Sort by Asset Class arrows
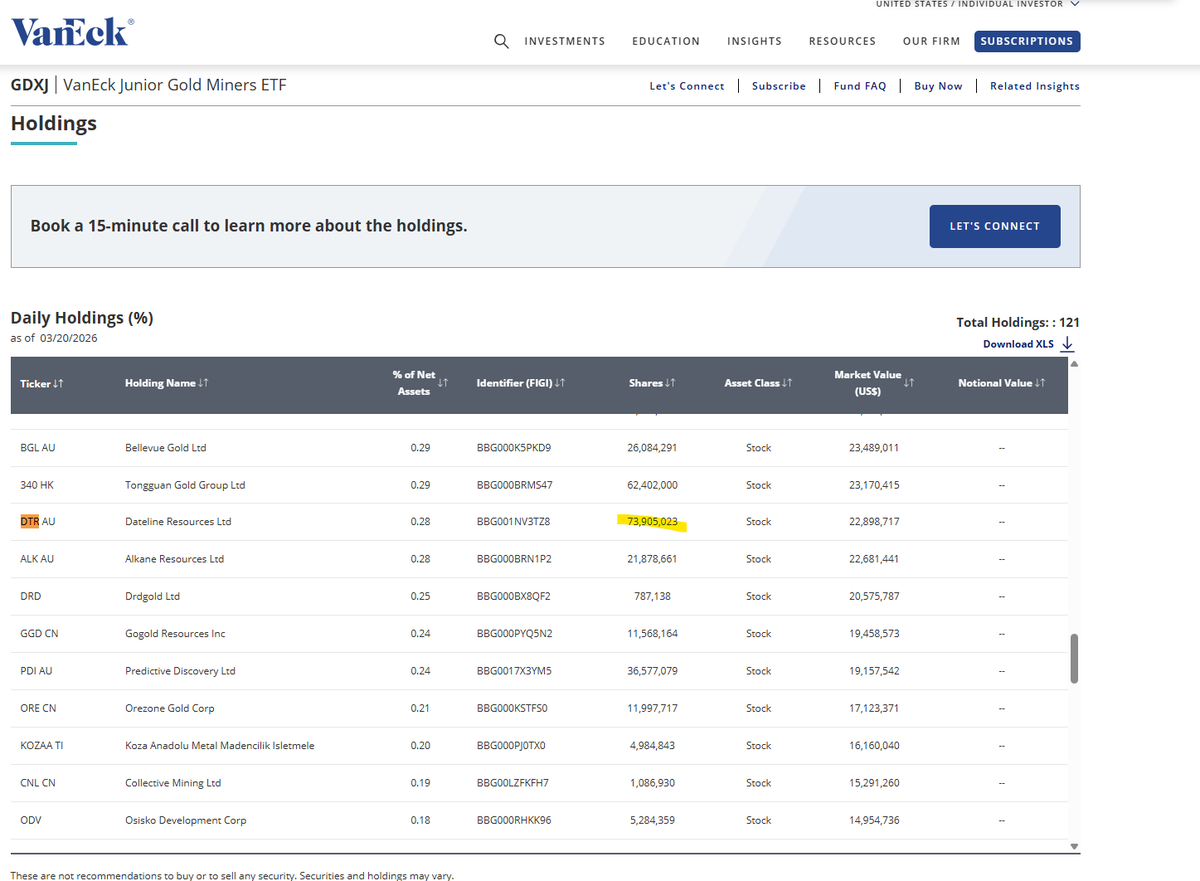This screenshot has width=1200, height=881. pos(787,383)
